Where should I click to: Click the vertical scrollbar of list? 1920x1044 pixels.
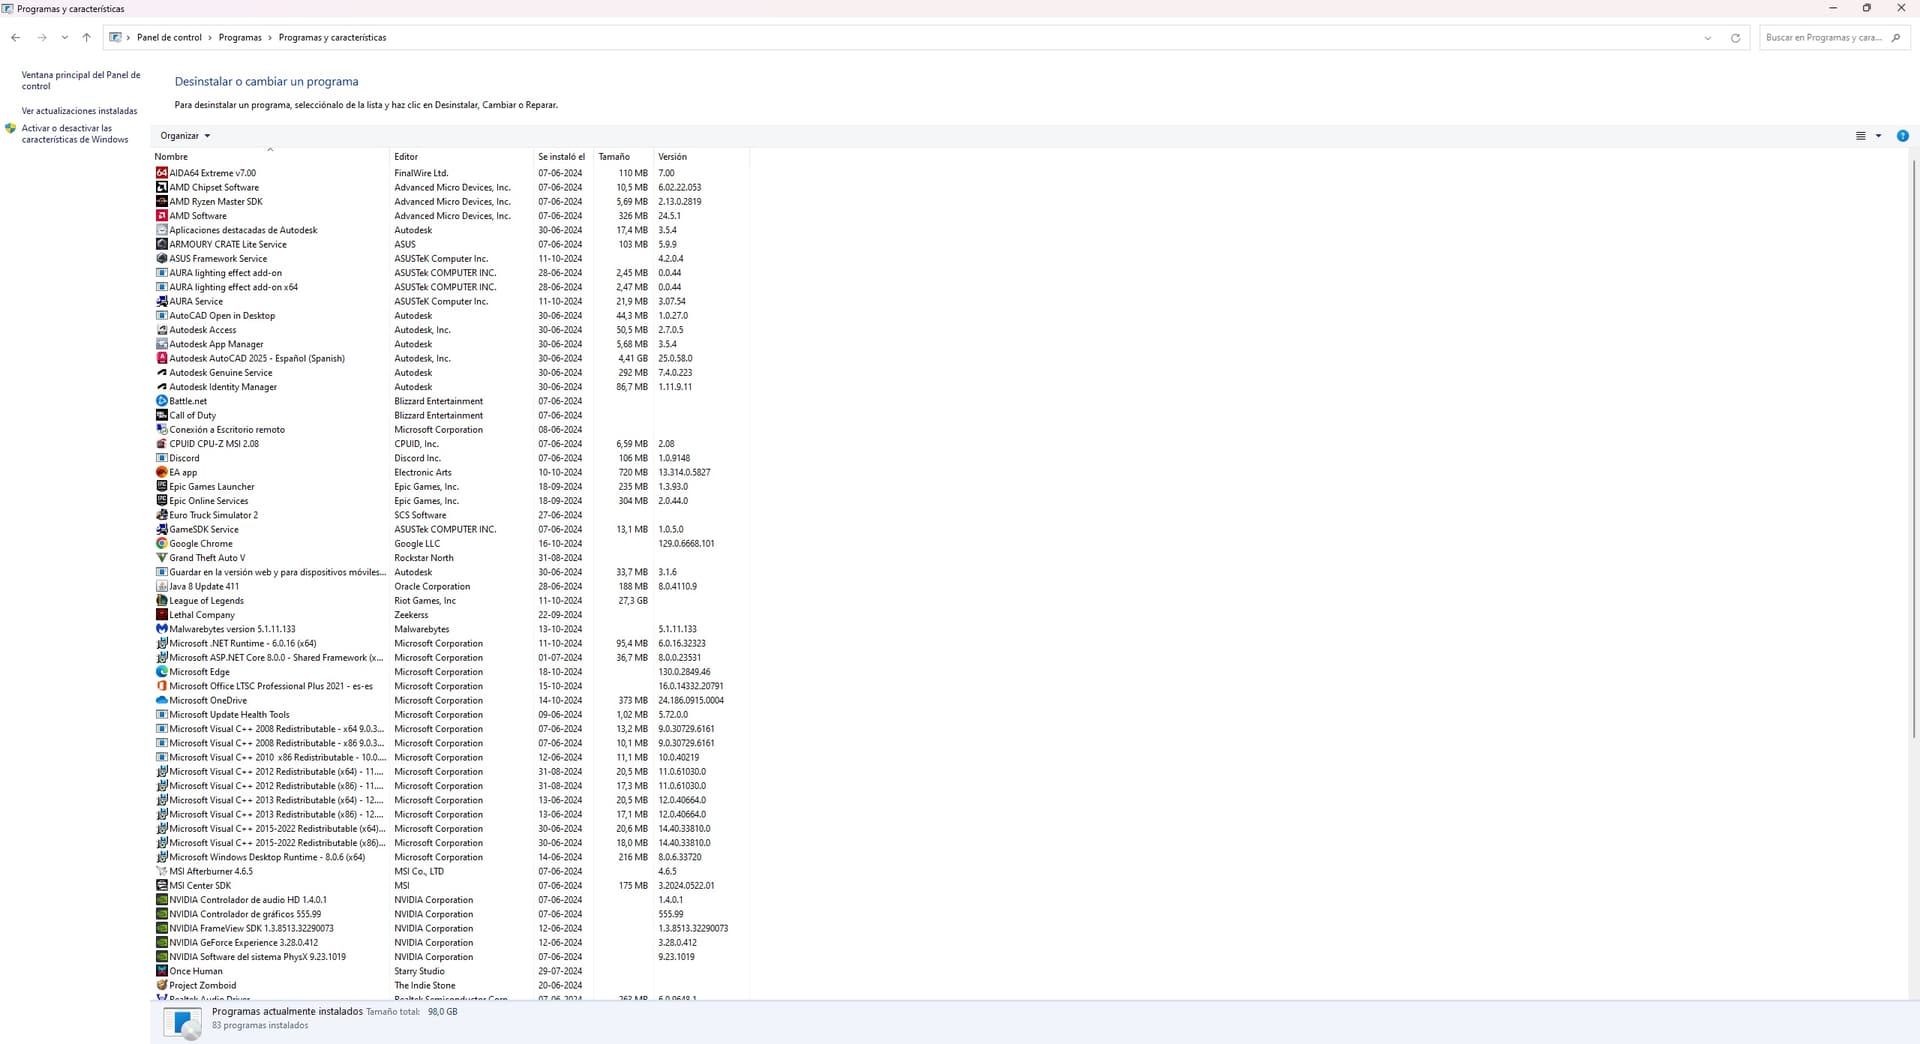coord(1914,450)
